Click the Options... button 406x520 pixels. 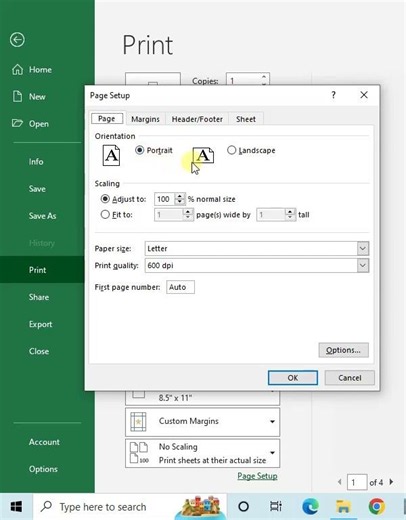[343, 350]
